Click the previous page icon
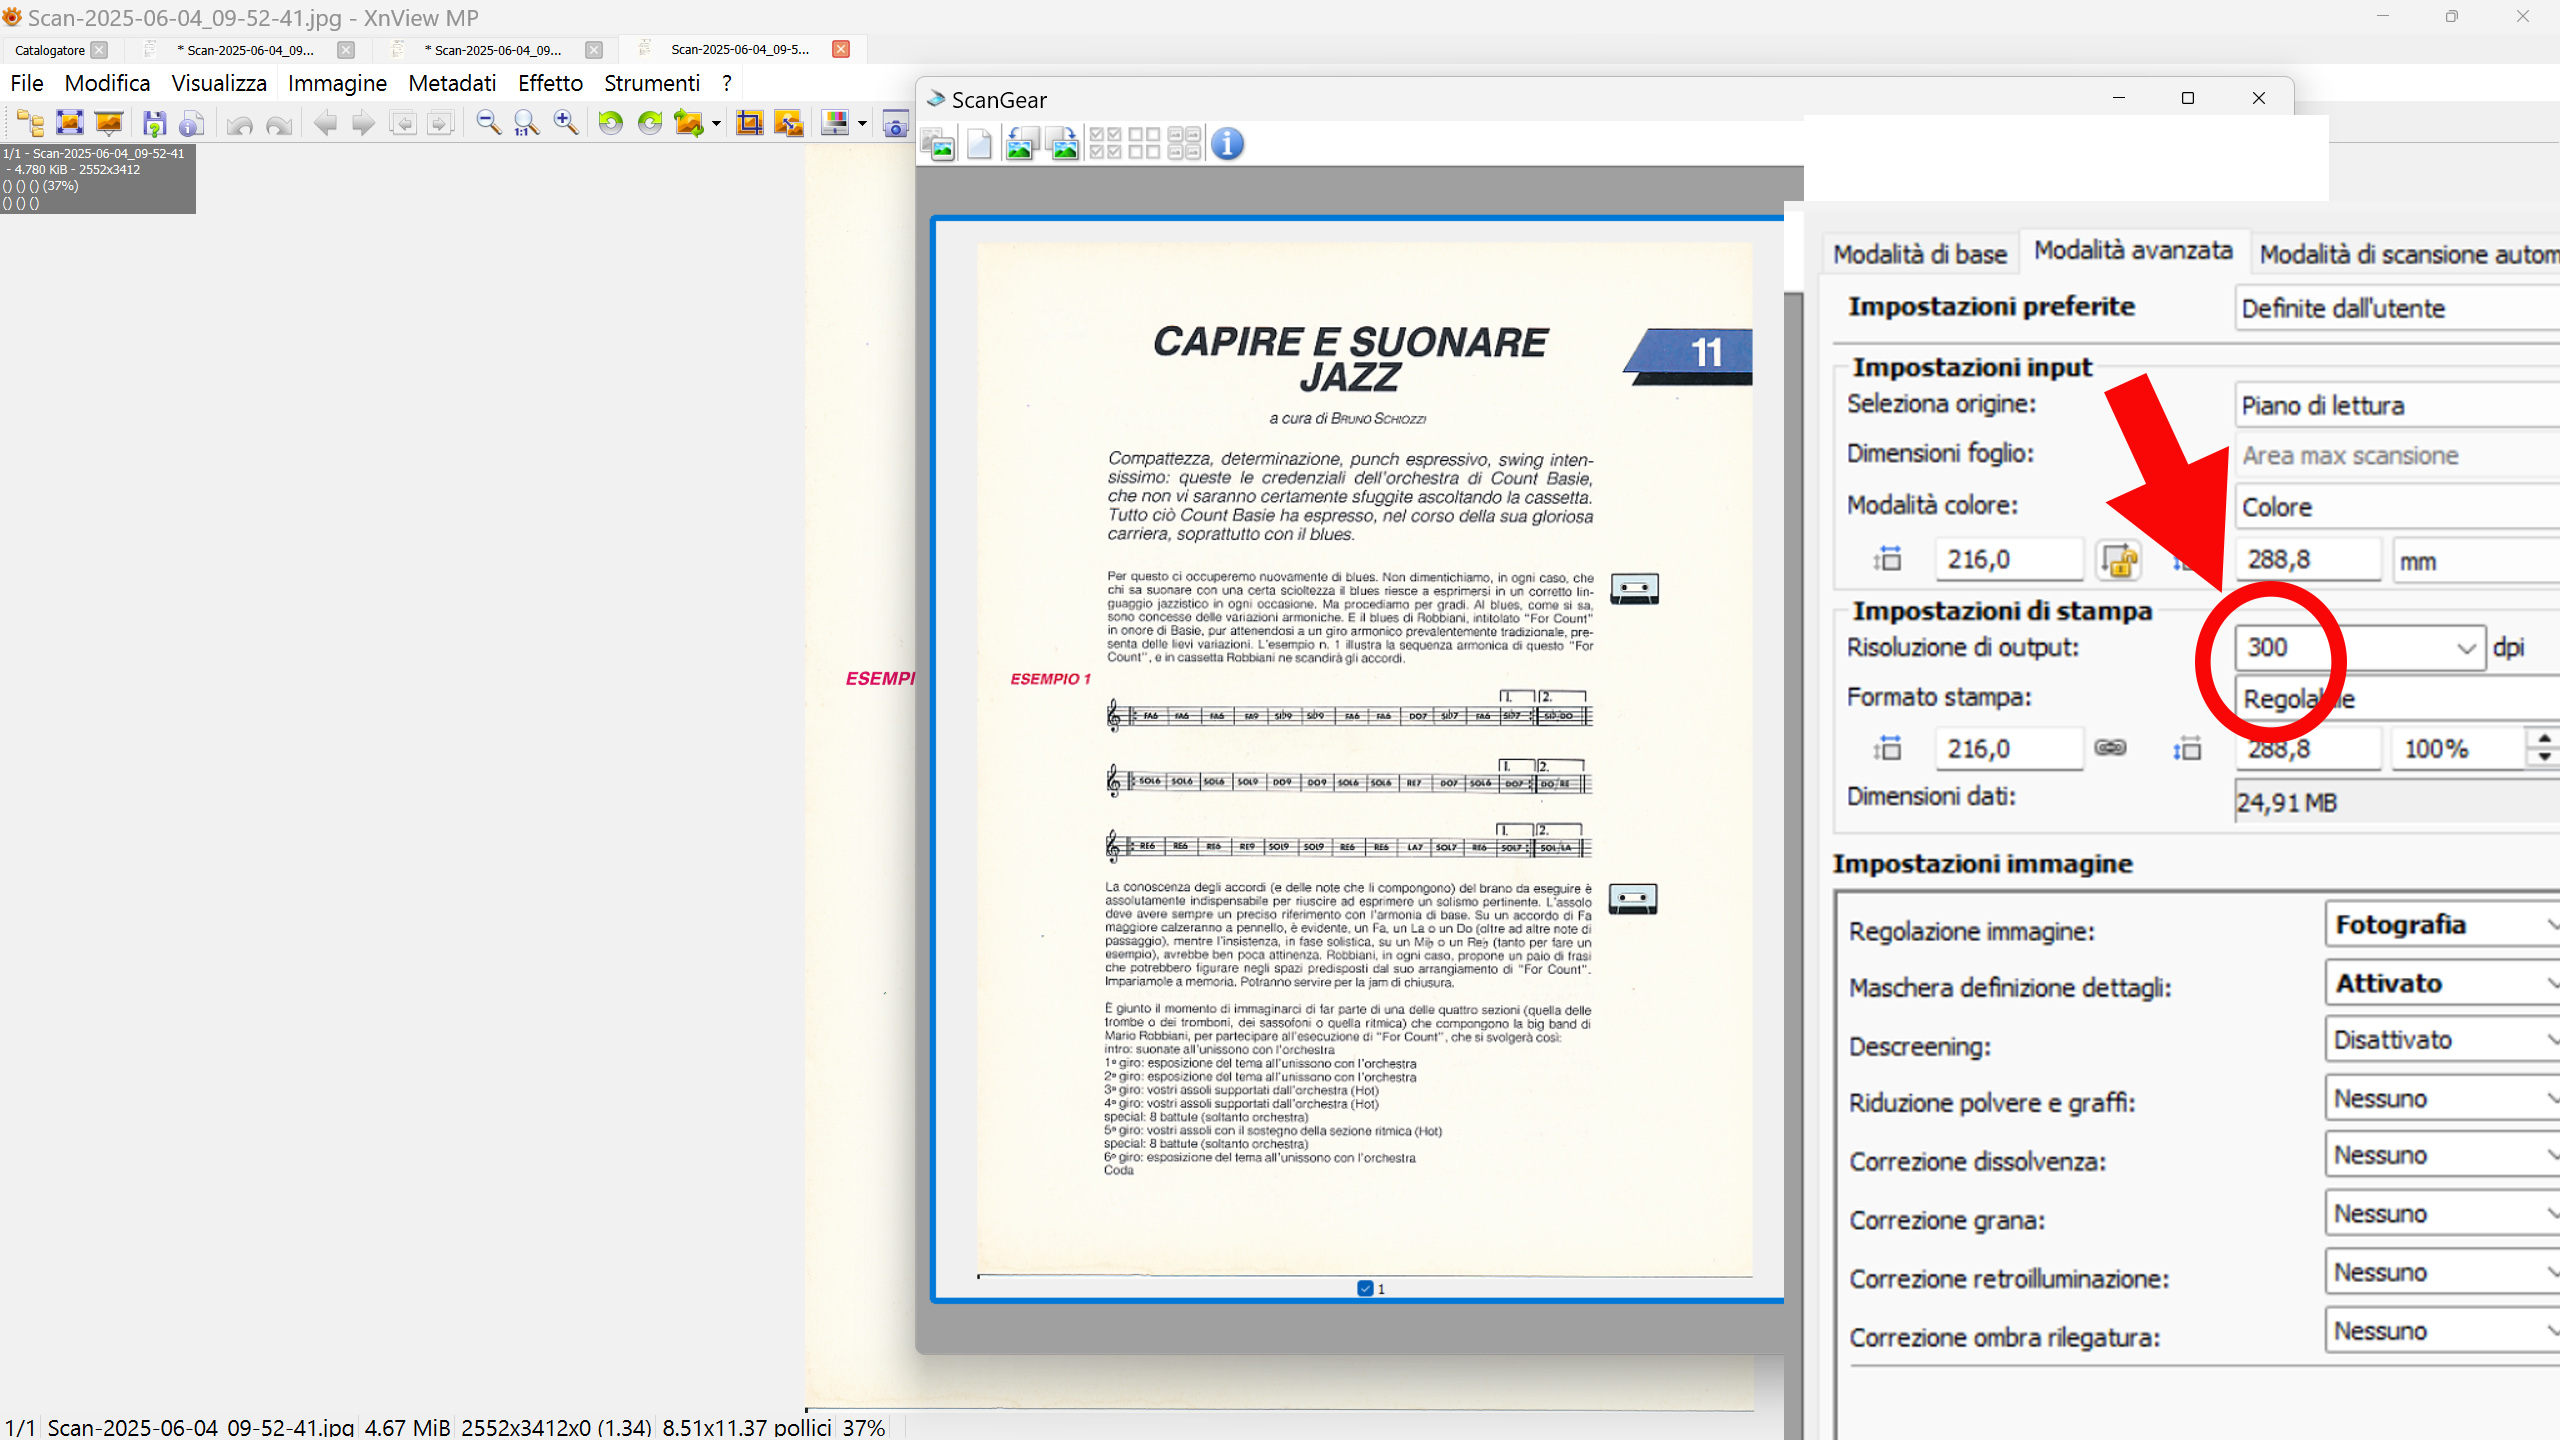 coord(402,123)
